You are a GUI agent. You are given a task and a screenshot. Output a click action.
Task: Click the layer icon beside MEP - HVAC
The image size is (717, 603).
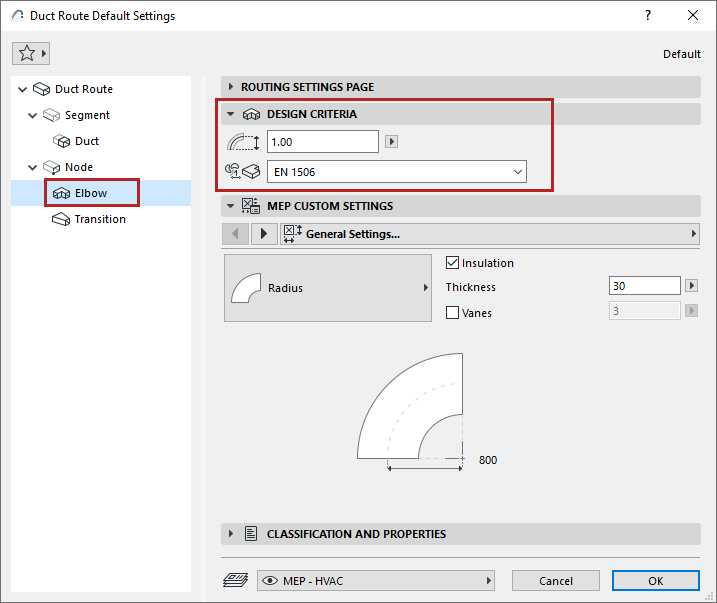(235, 581)
